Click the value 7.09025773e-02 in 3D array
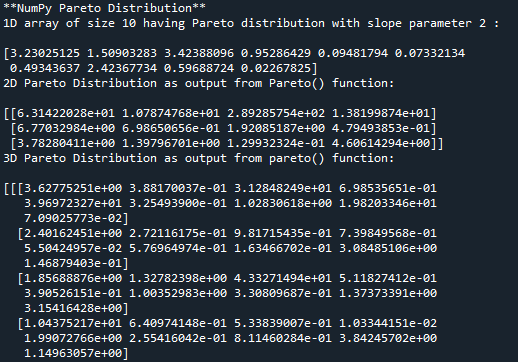 [73, 218]
